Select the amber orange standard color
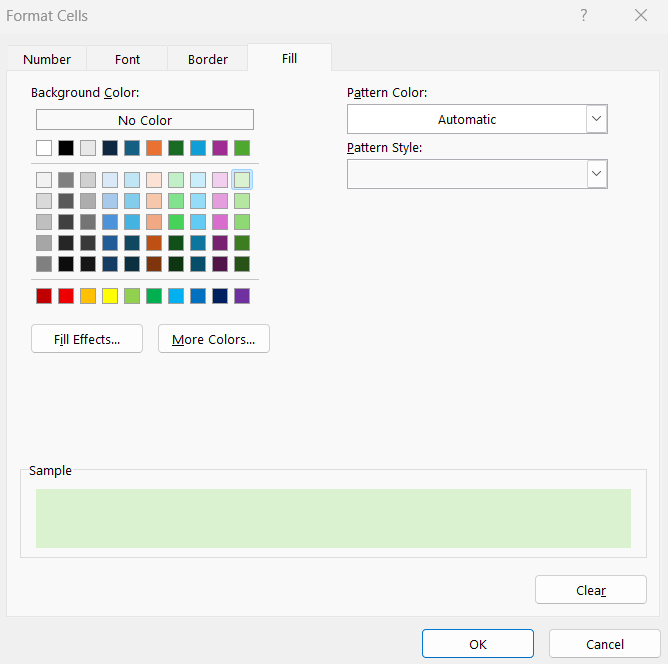The image size is (668, 664). point(88,296)
